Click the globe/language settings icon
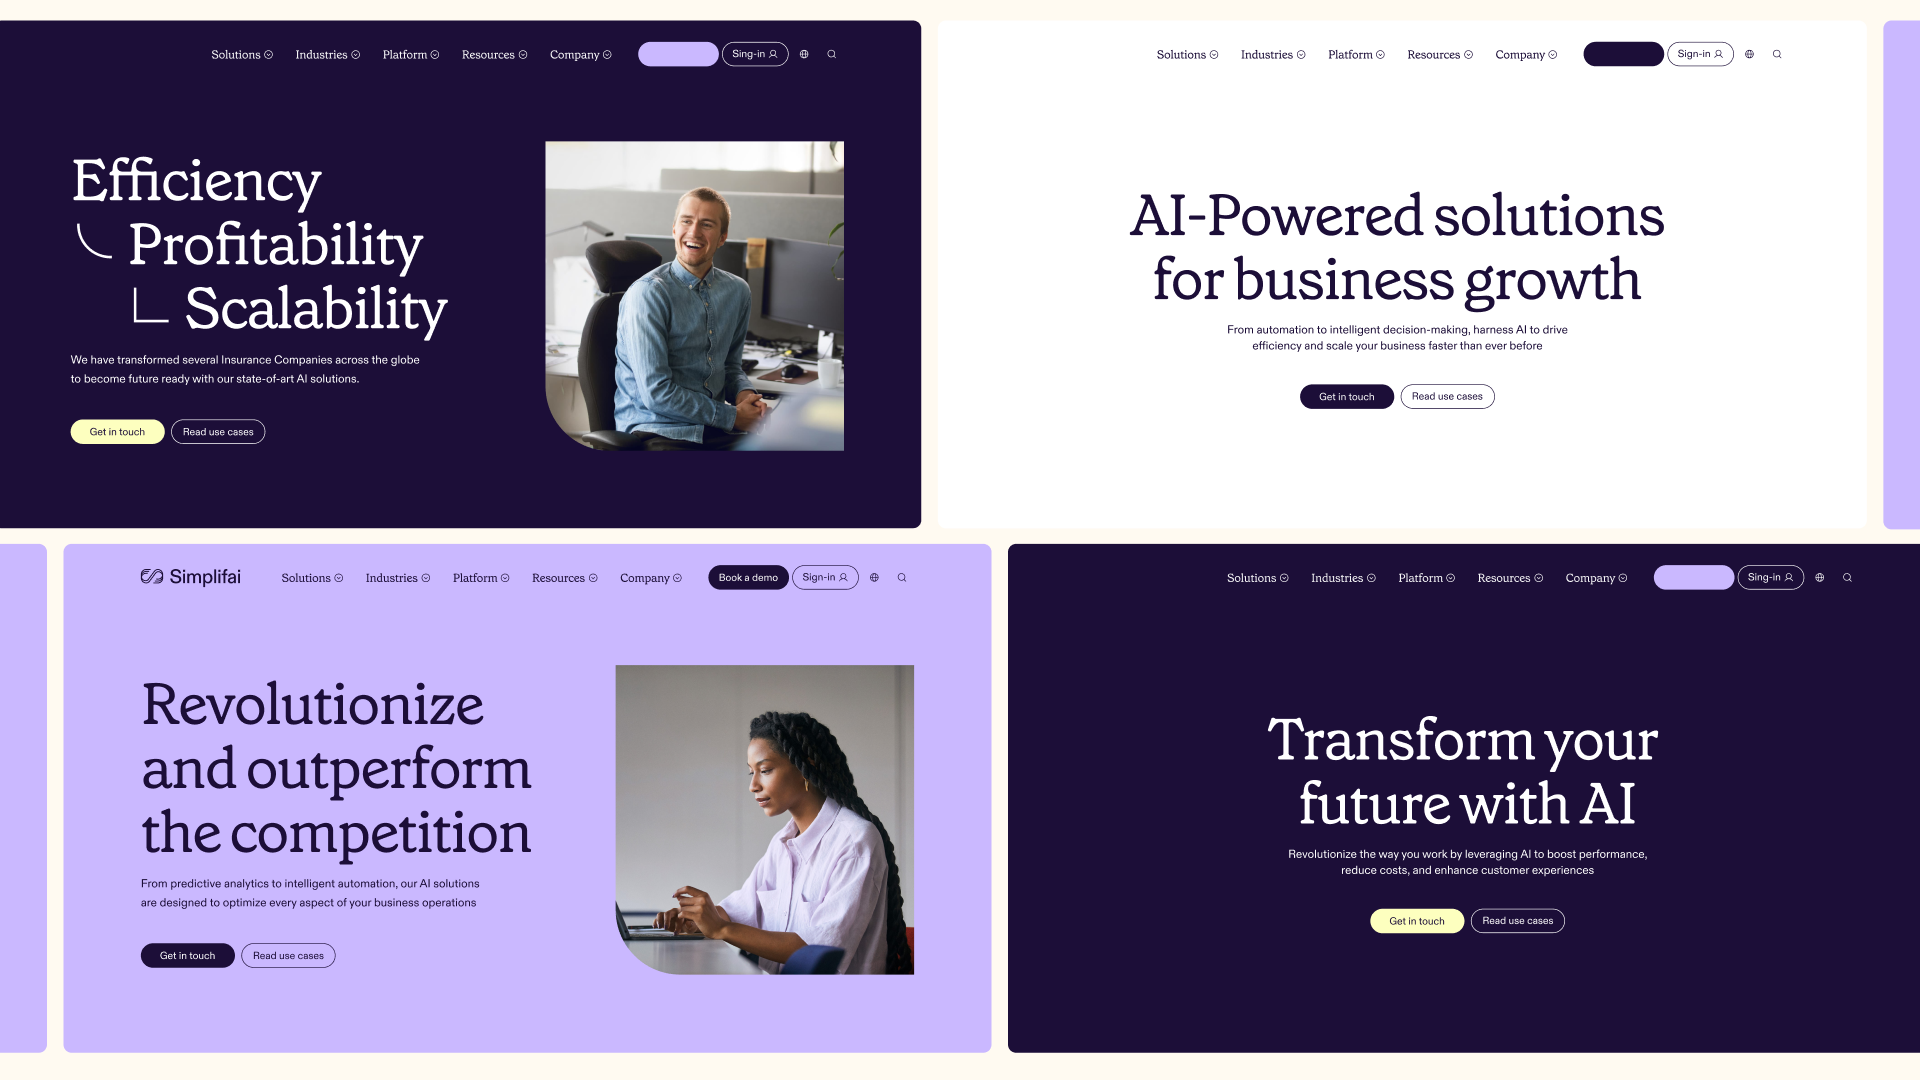Viewport: 1920px width, 1080px height. pyautogui.click(x=804, y=54)
